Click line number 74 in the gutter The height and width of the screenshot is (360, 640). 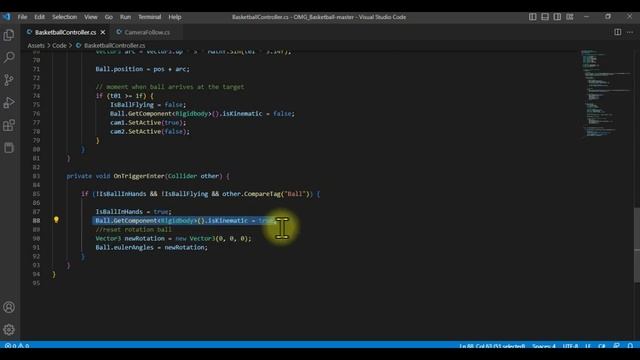point(36,96)
